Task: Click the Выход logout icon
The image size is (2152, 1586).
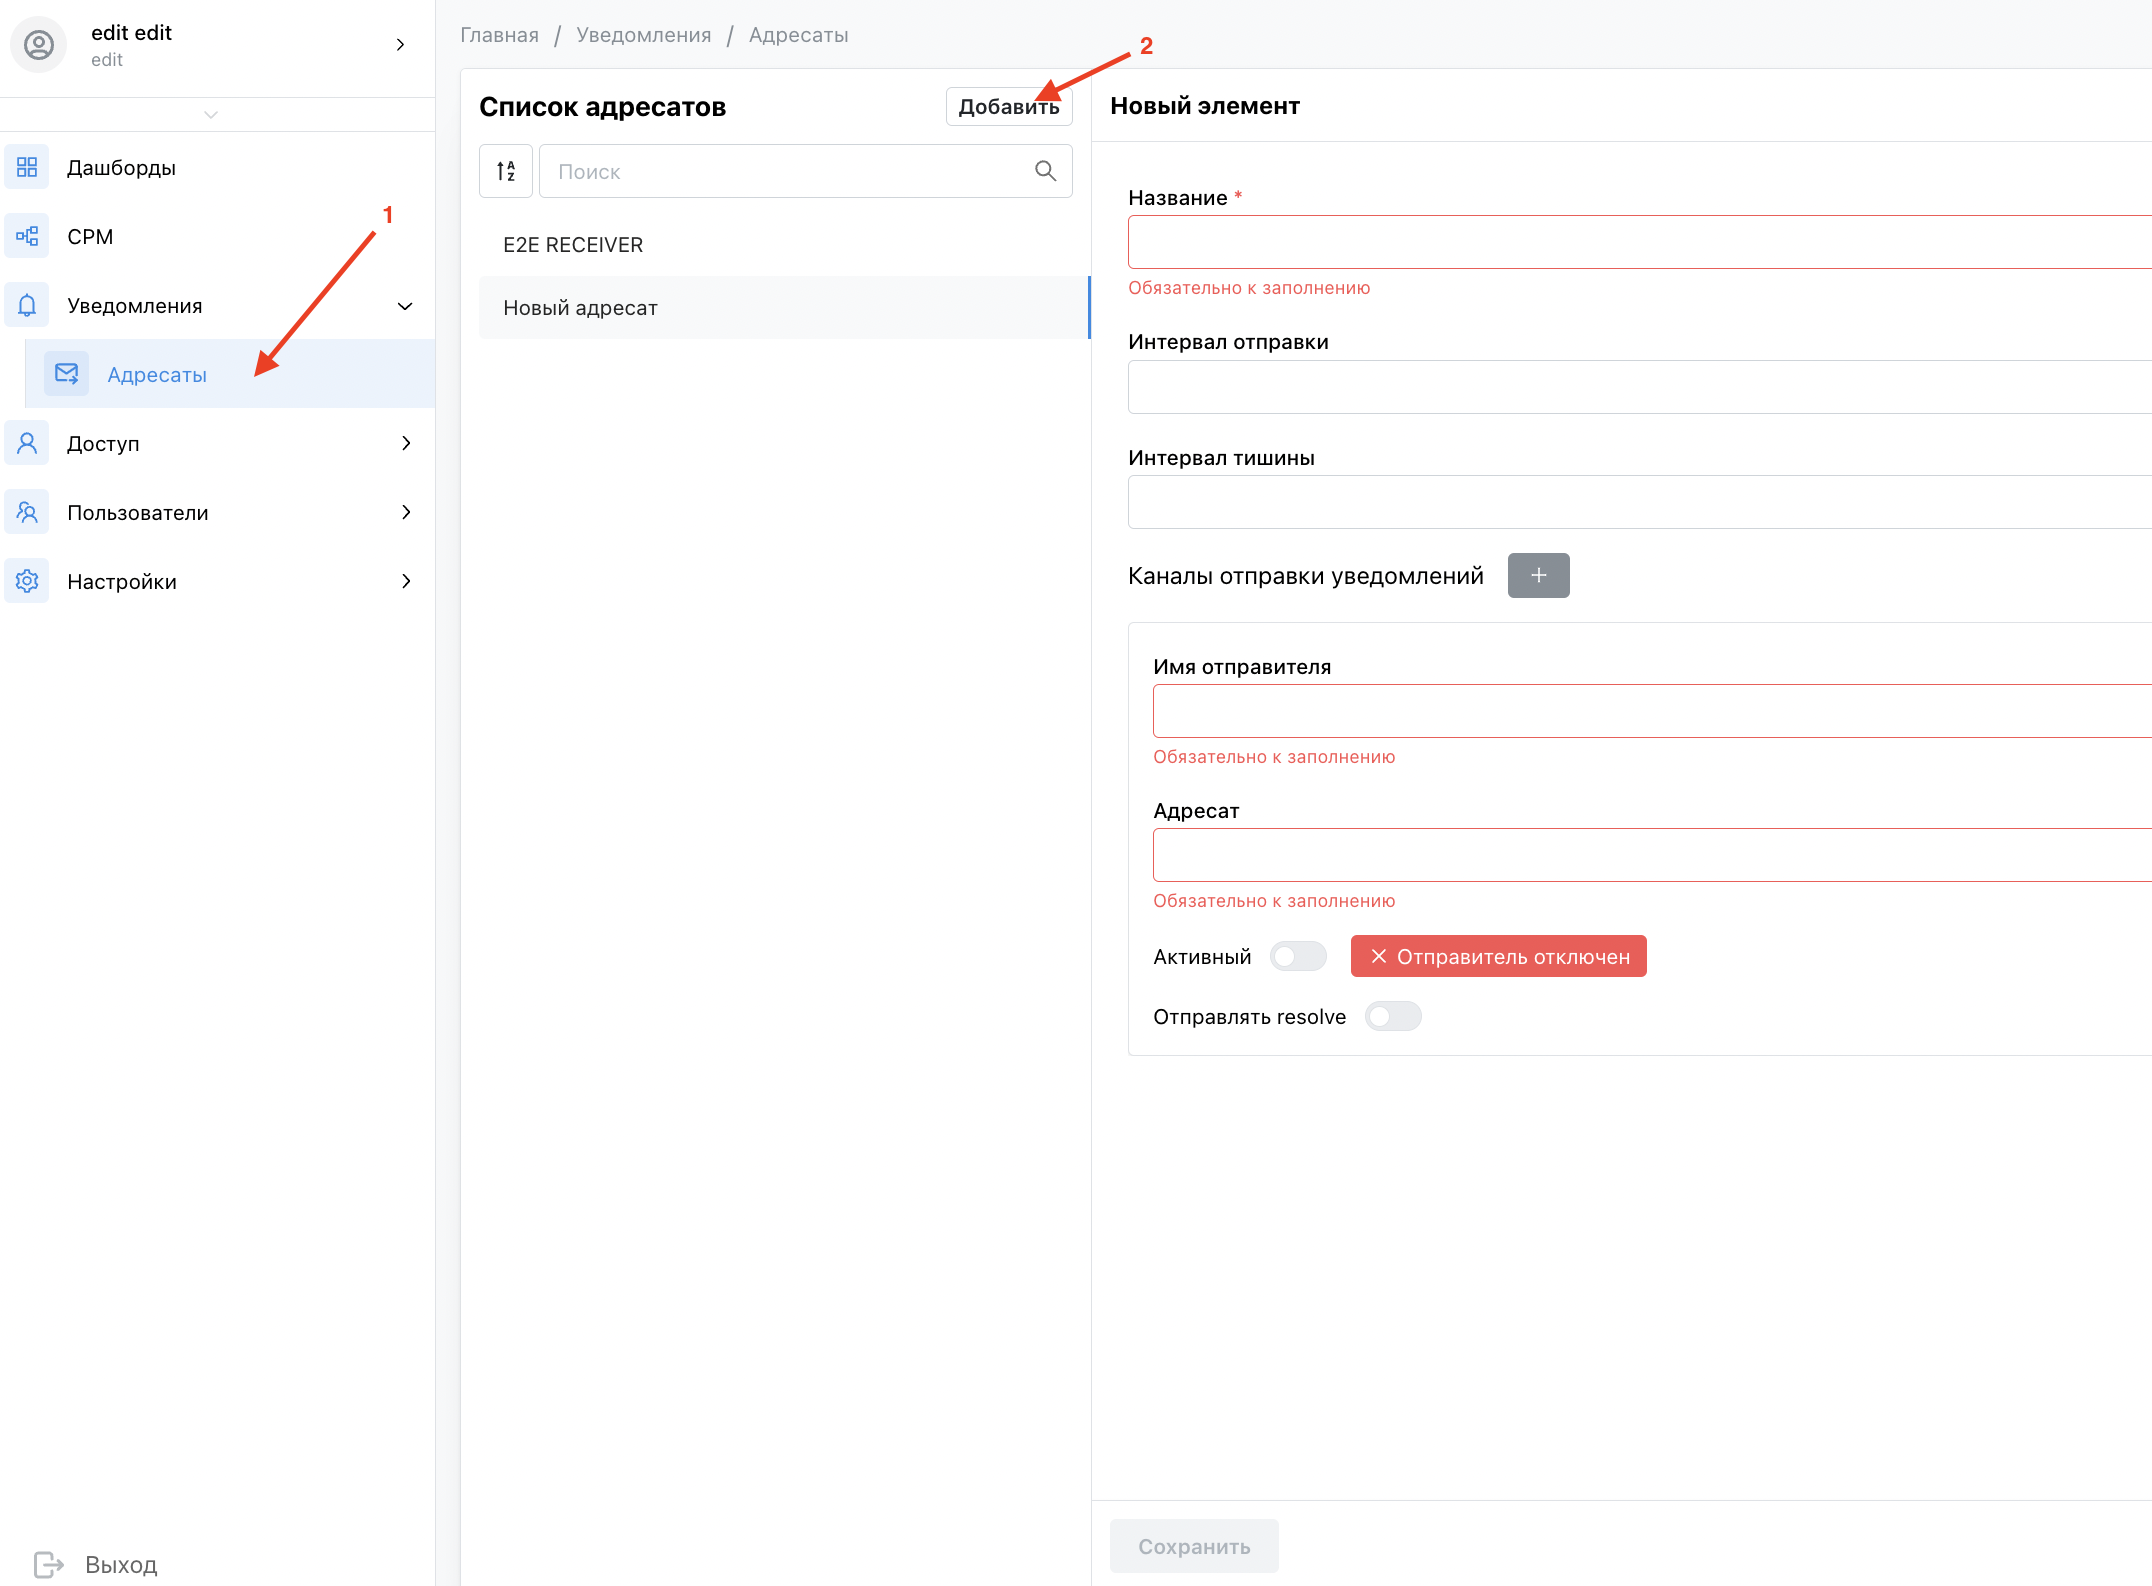Action: coord(48,1564)
